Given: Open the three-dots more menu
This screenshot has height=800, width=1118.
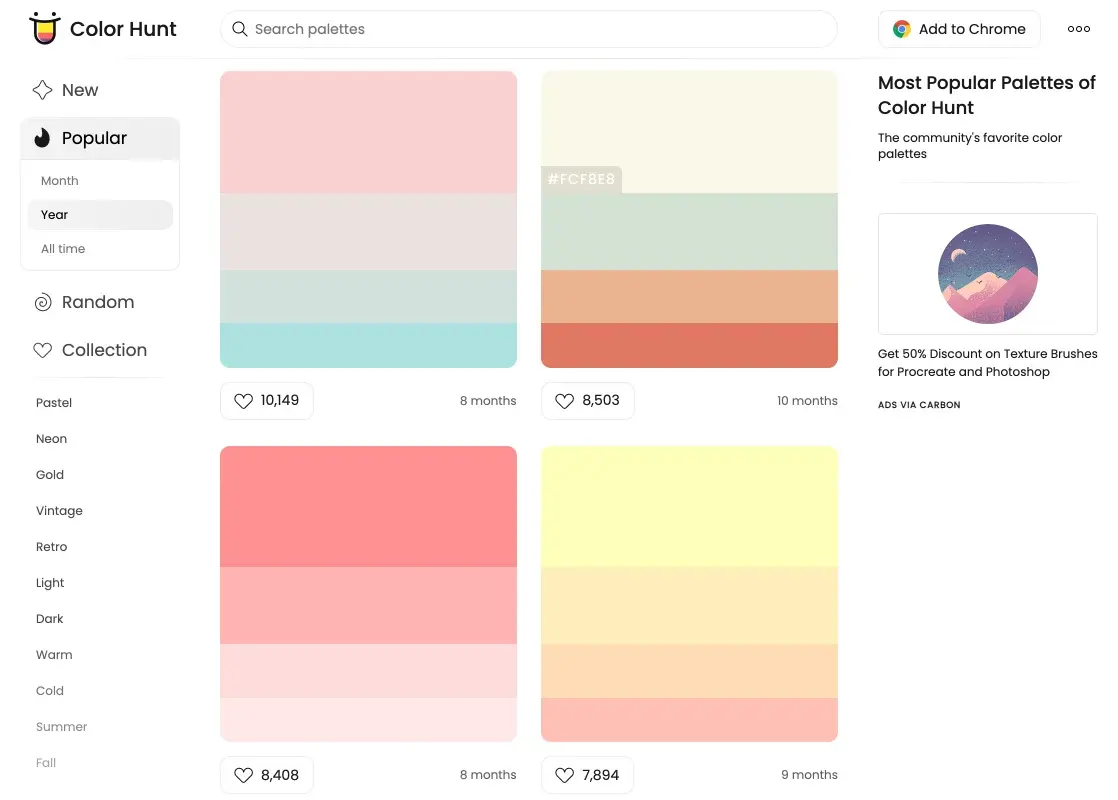Looking at the screenshot, I should (x=1079, y=29).
